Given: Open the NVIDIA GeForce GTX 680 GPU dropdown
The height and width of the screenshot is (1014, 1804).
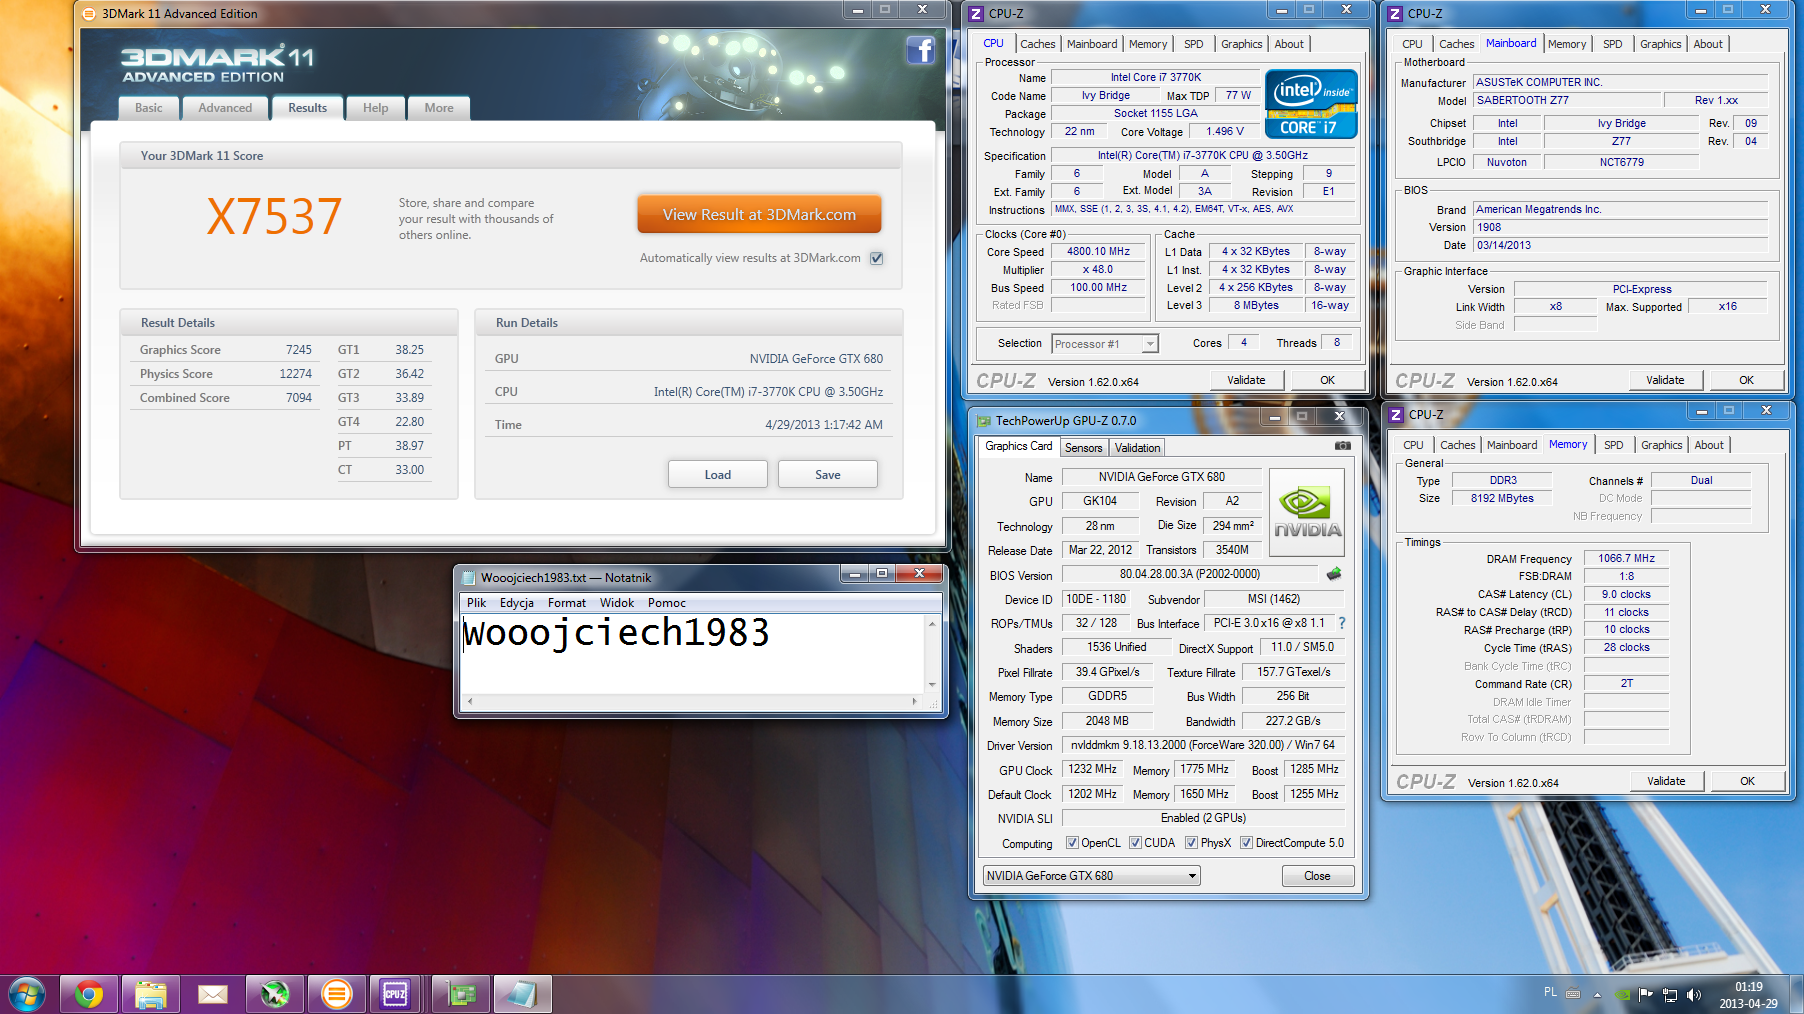Looking at the screenshot, I should coord(1091,876).
